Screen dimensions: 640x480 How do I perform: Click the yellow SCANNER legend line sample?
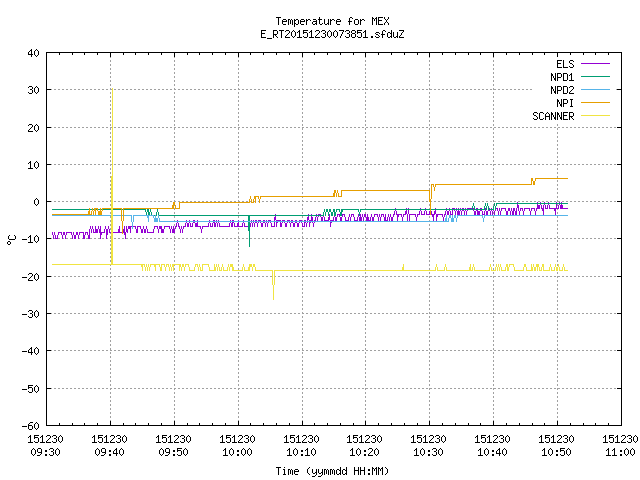596,116
